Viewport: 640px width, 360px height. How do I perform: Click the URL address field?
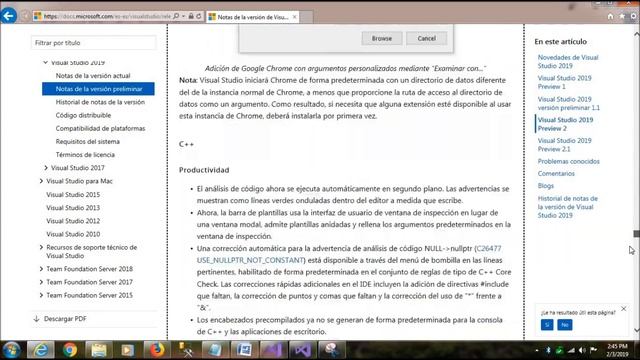click(x=107, y=16)
